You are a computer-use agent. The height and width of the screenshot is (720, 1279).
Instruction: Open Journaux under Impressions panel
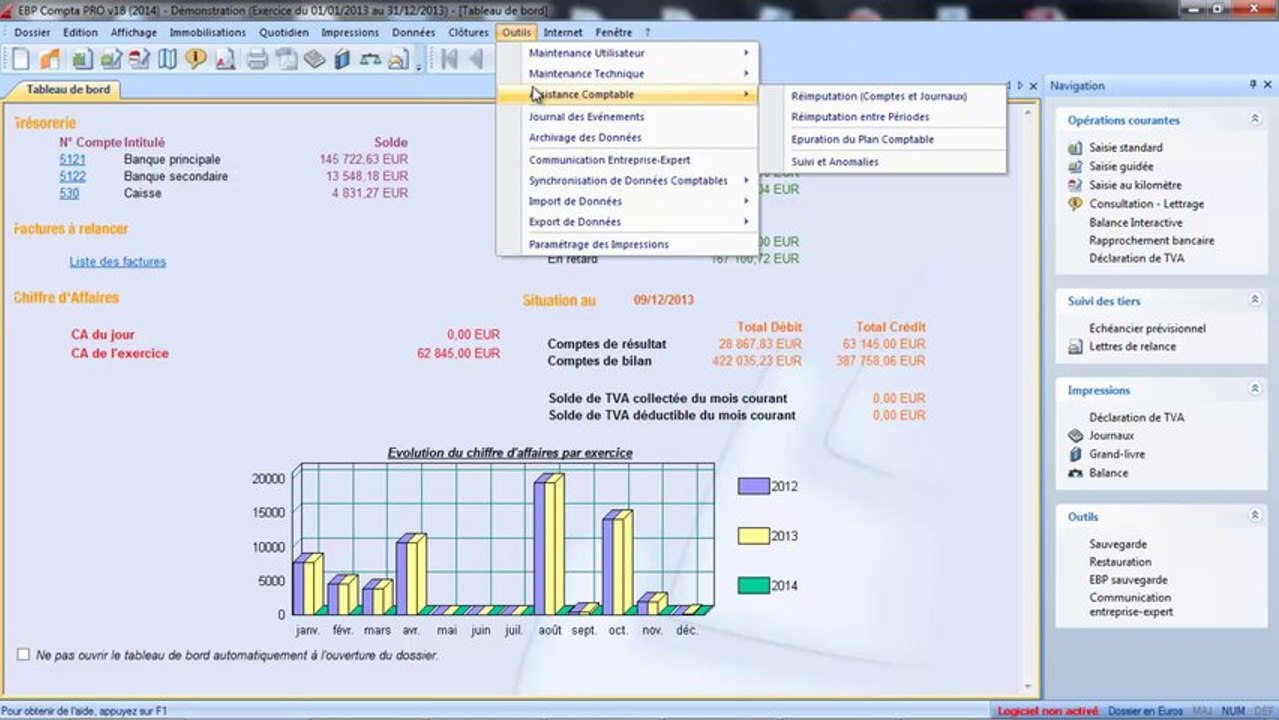coord(1112,436)
